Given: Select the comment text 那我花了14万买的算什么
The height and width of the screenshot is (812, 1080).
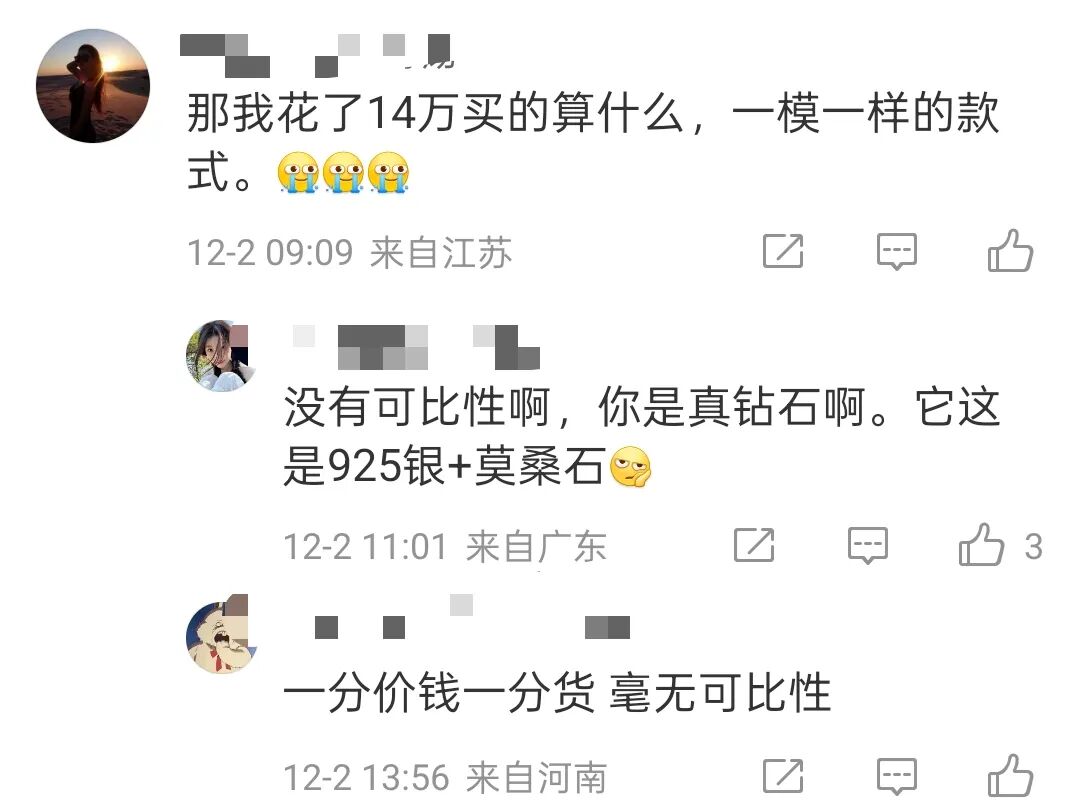Looking at the screenshot, I should point(435,113).
